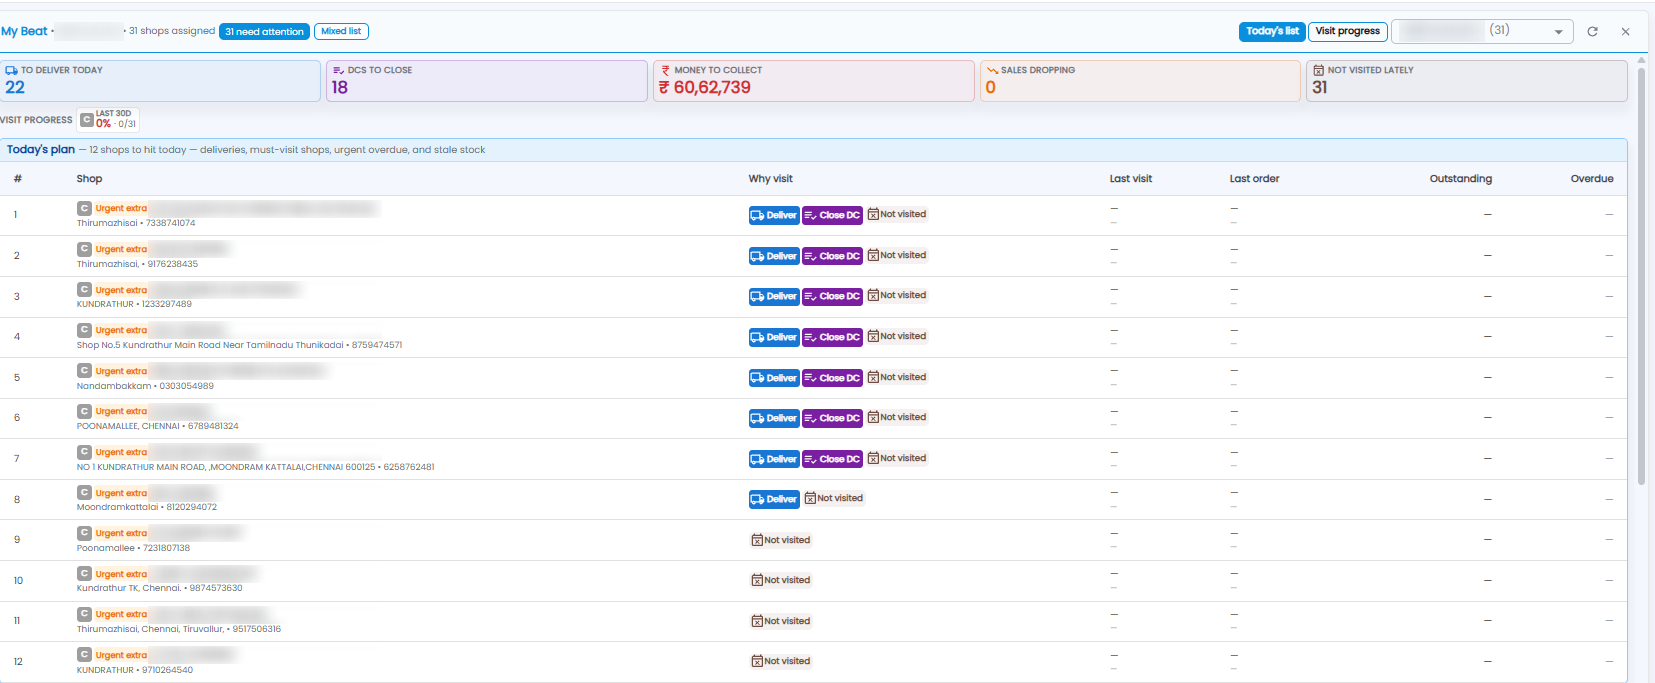Click the C grade badge in row 1
This screenshot has width=1655, height=683.
[x=85, y=208]
